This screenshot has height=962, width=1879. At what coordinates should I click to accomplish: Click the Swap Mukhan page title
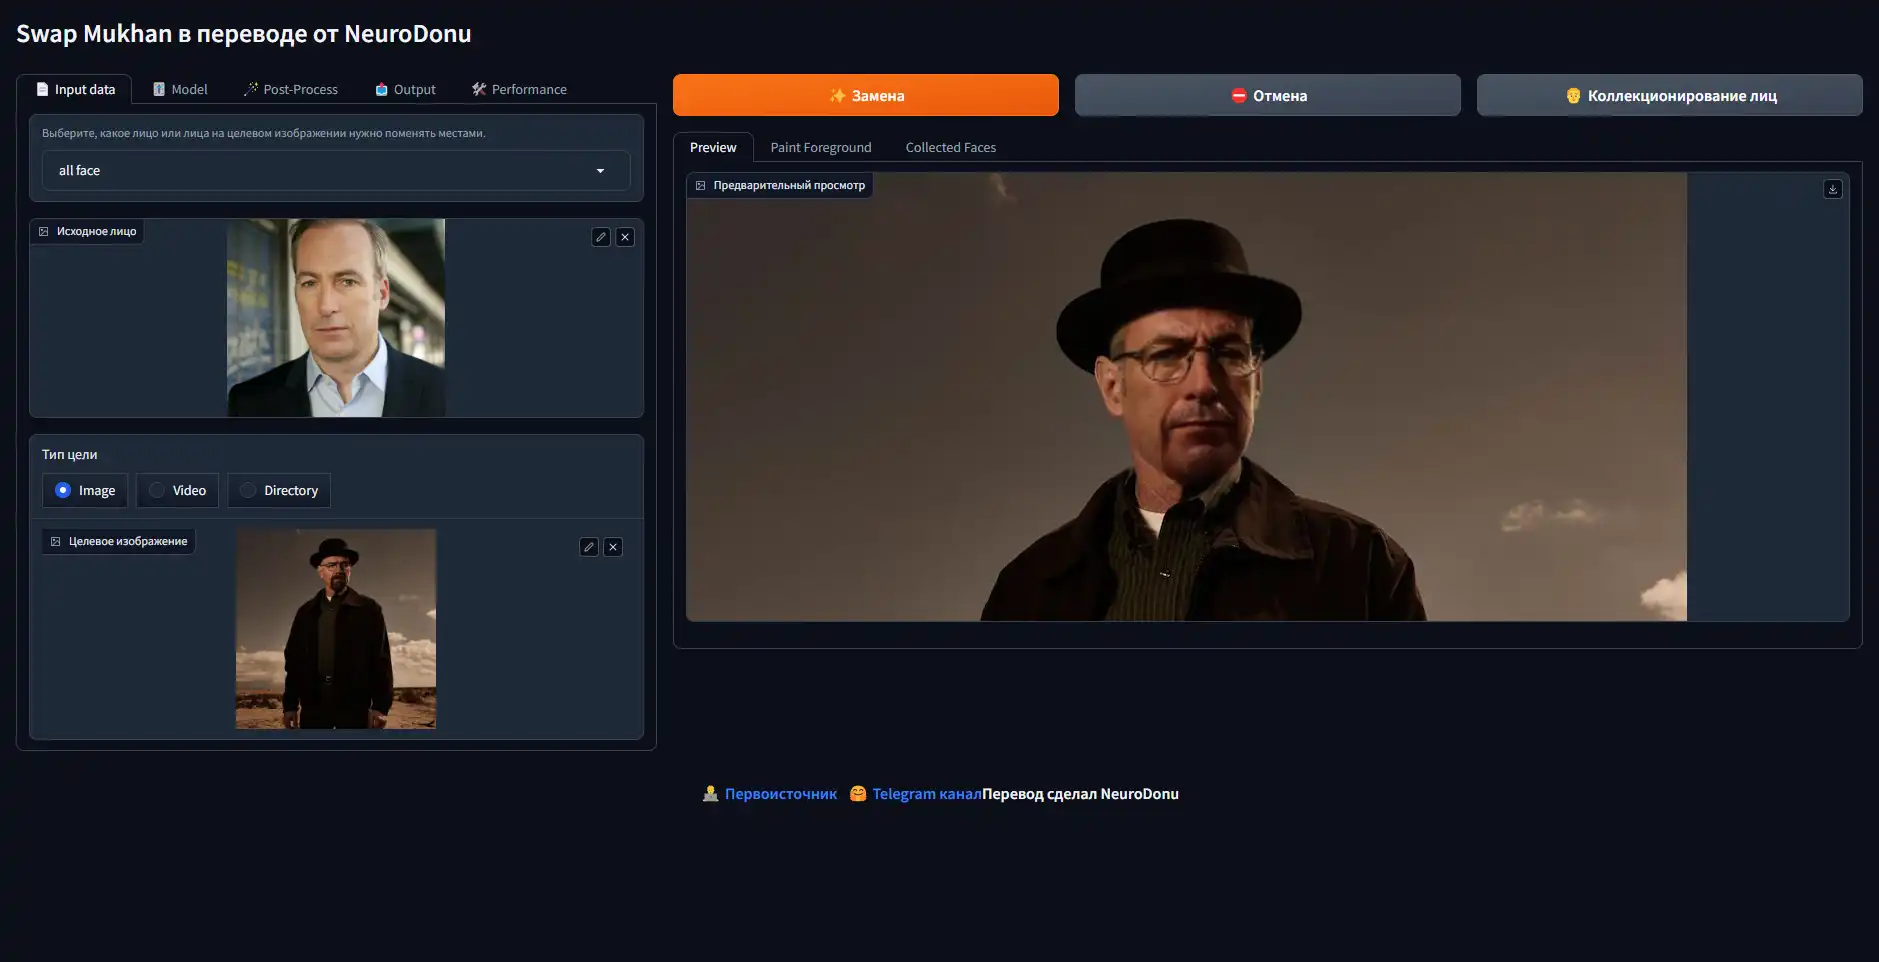(243, 33)
